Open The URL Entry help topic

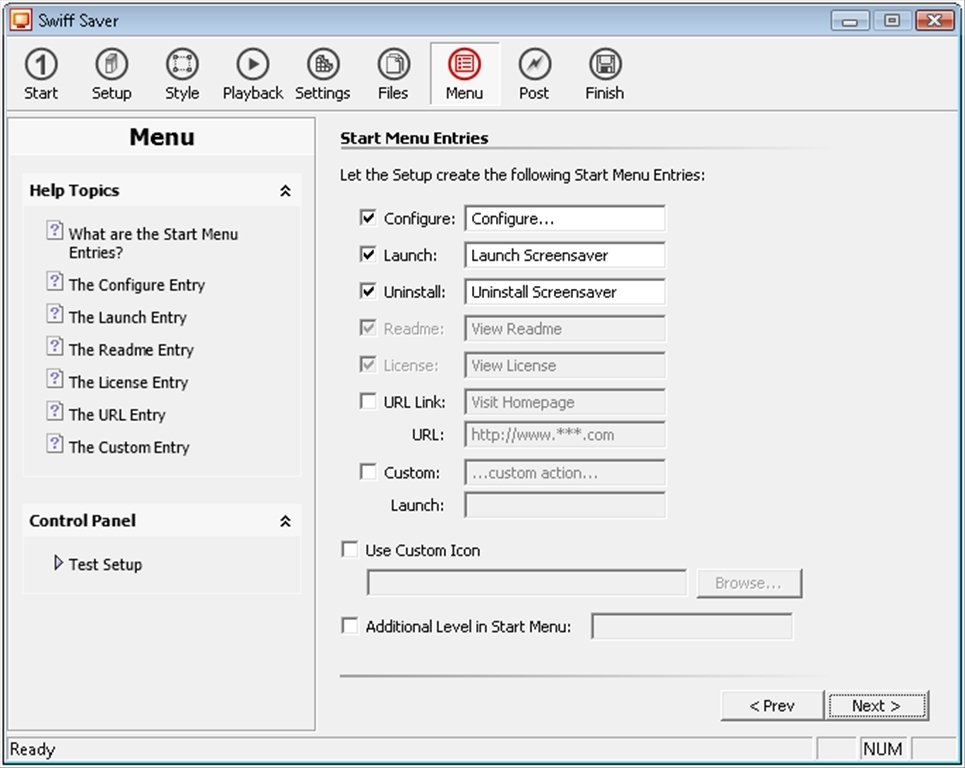coord(116,415)
